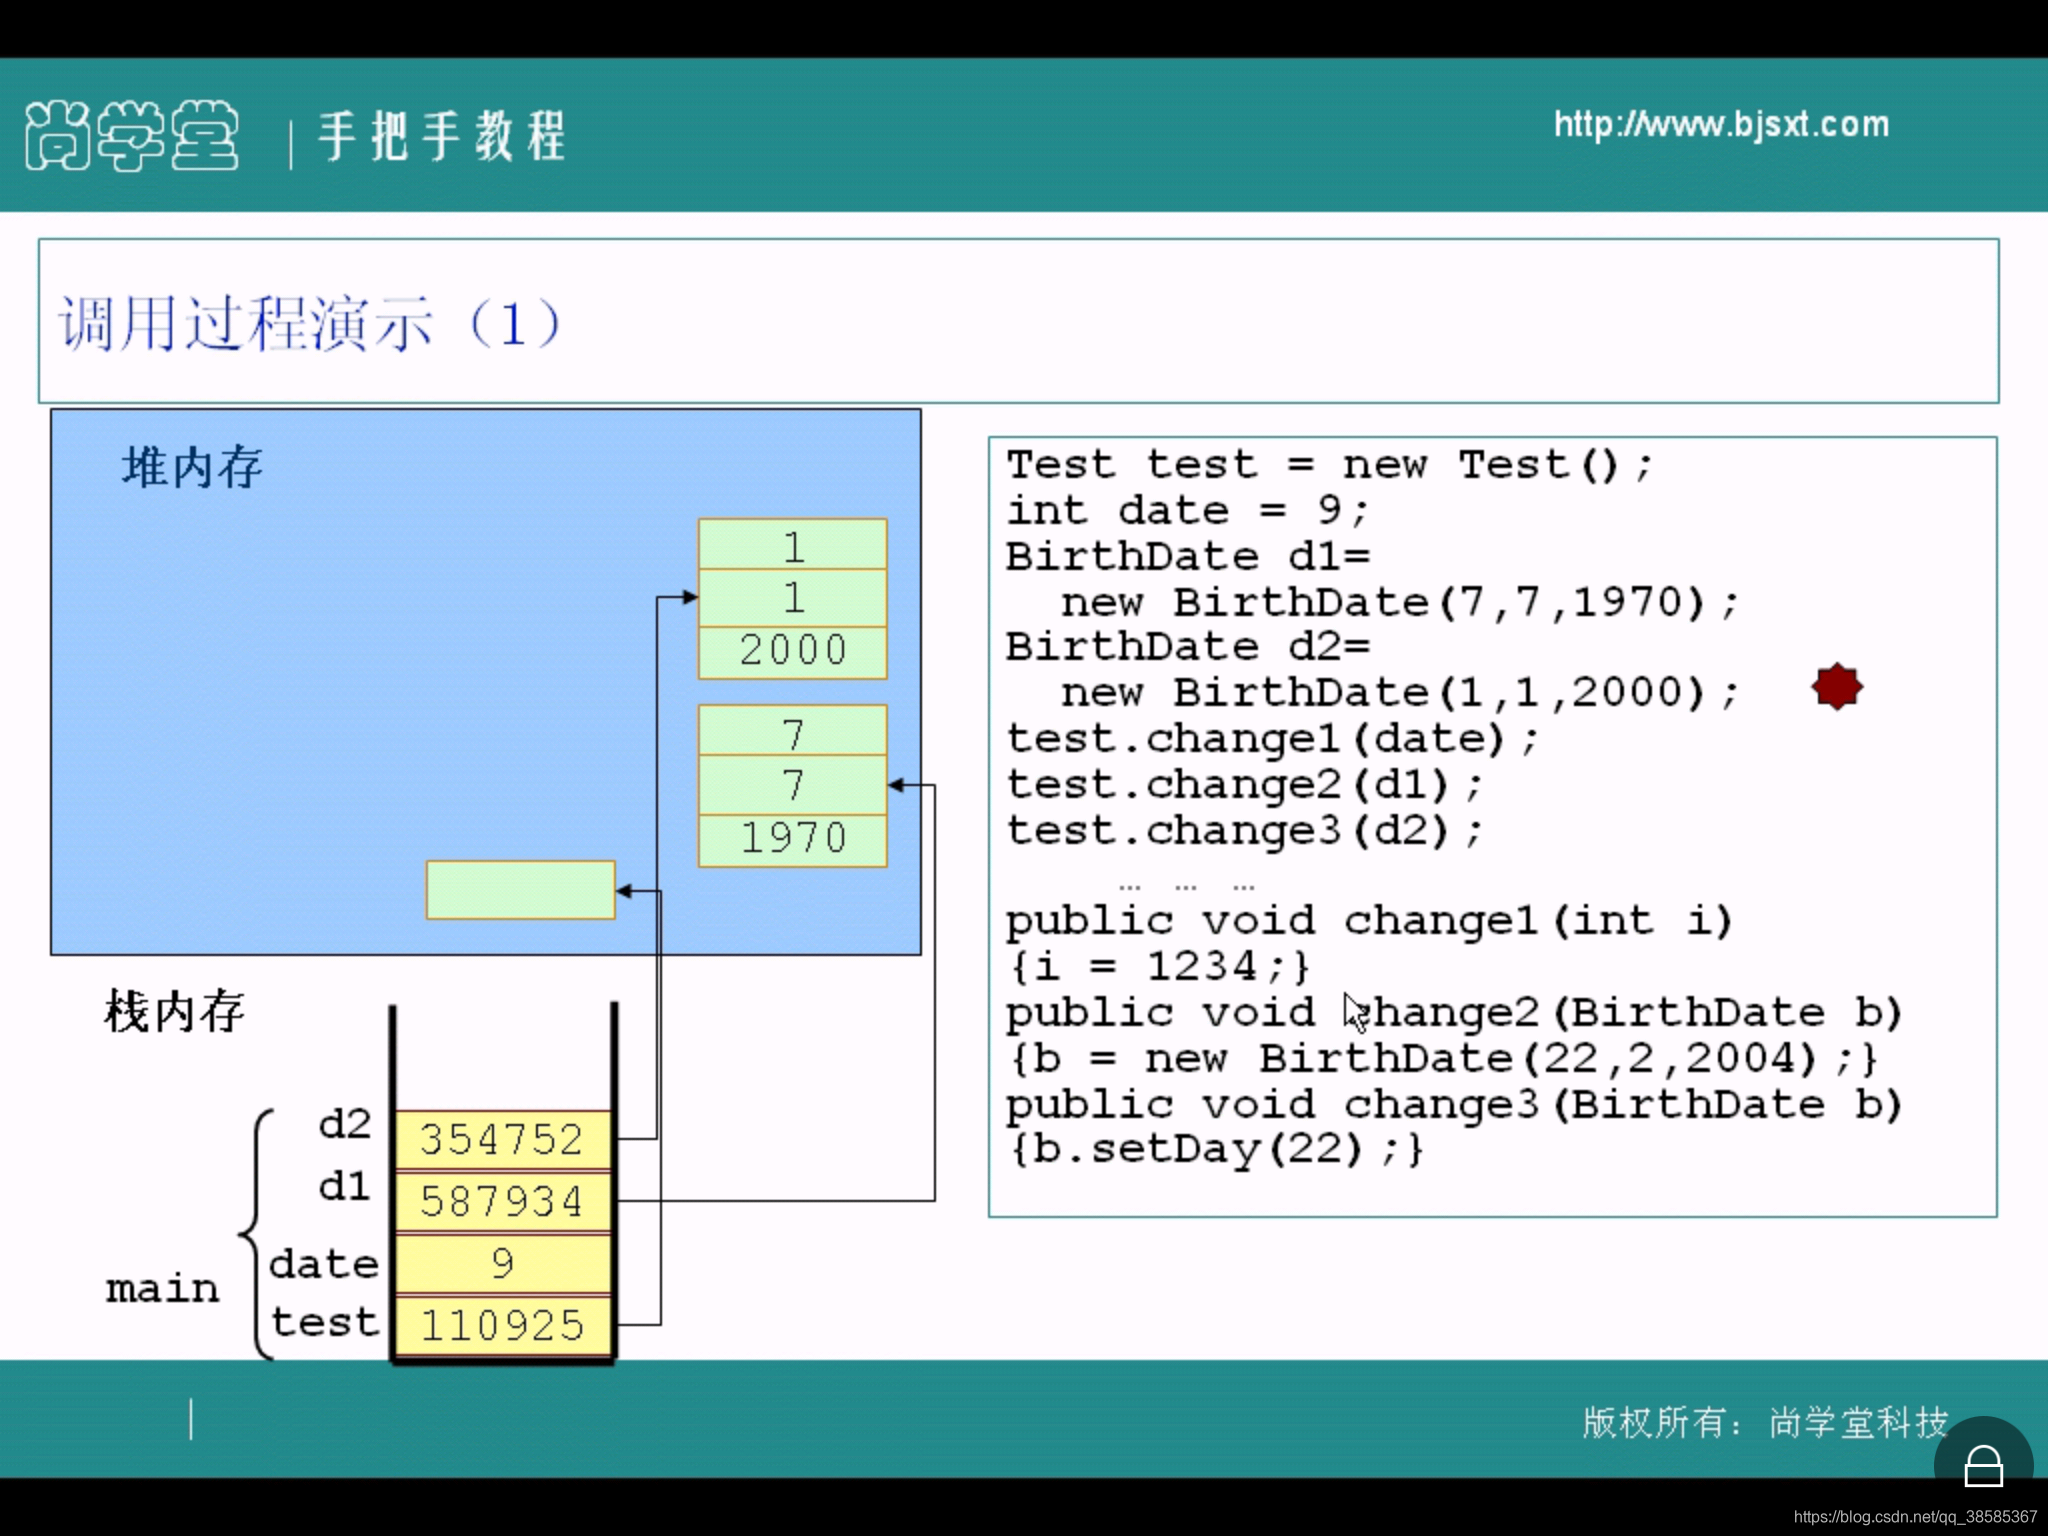Select the d2 stack cell 354752

502,1140
